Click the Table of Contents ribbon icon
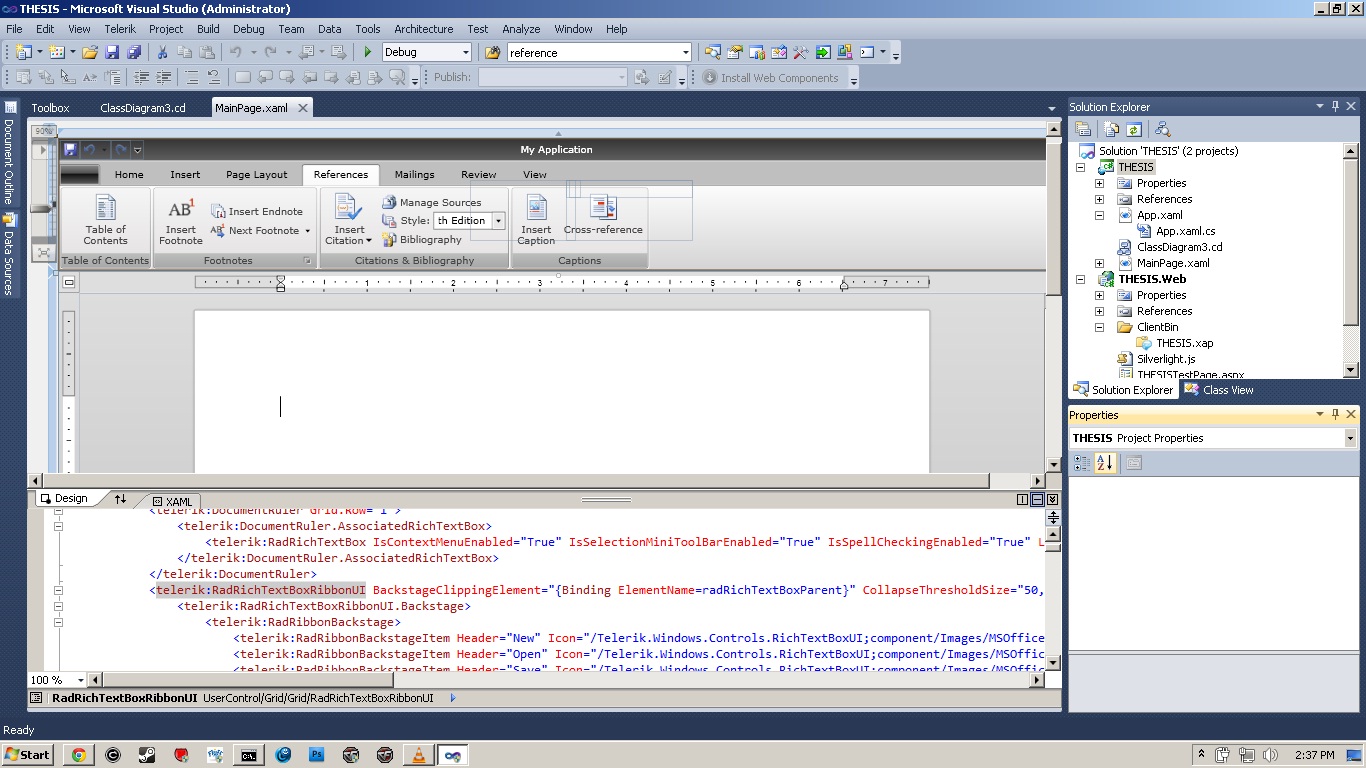Viewport: 1366px width, 768px height. click(x=105, y=208)
